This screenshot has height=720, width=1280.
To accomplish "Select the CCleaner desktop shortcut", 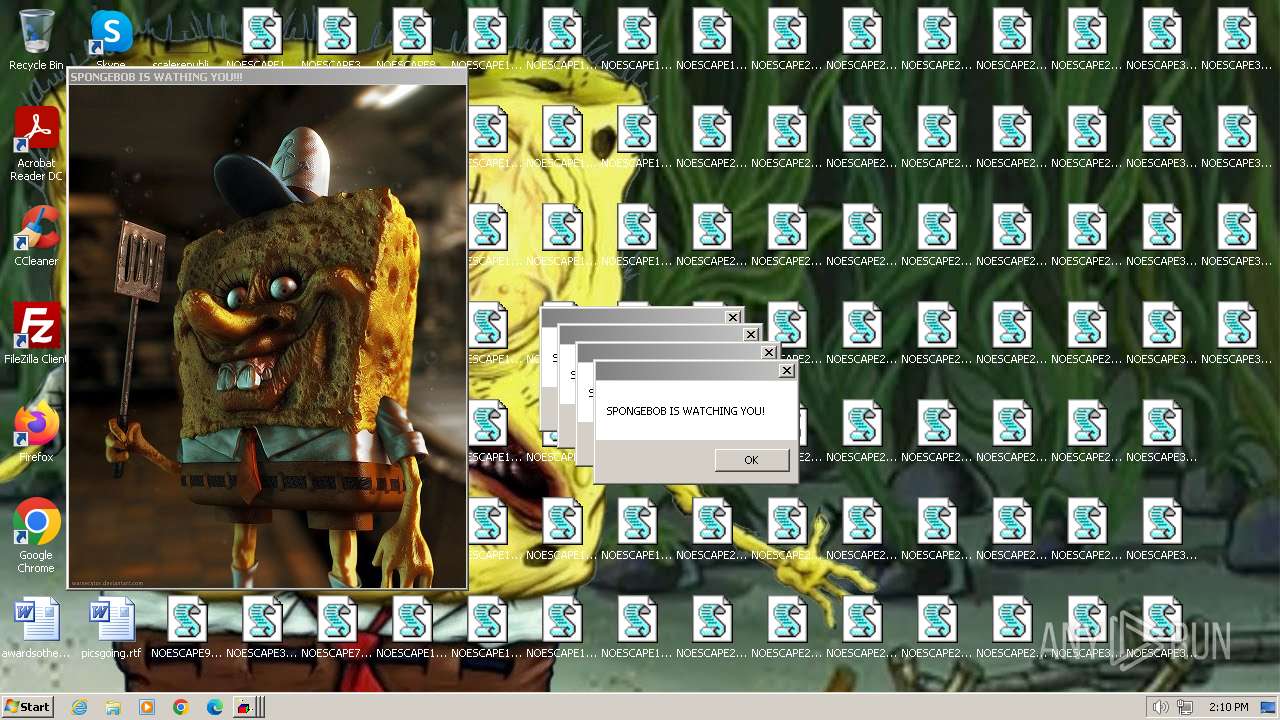I will pyautogui.click(x=36, y=236).
